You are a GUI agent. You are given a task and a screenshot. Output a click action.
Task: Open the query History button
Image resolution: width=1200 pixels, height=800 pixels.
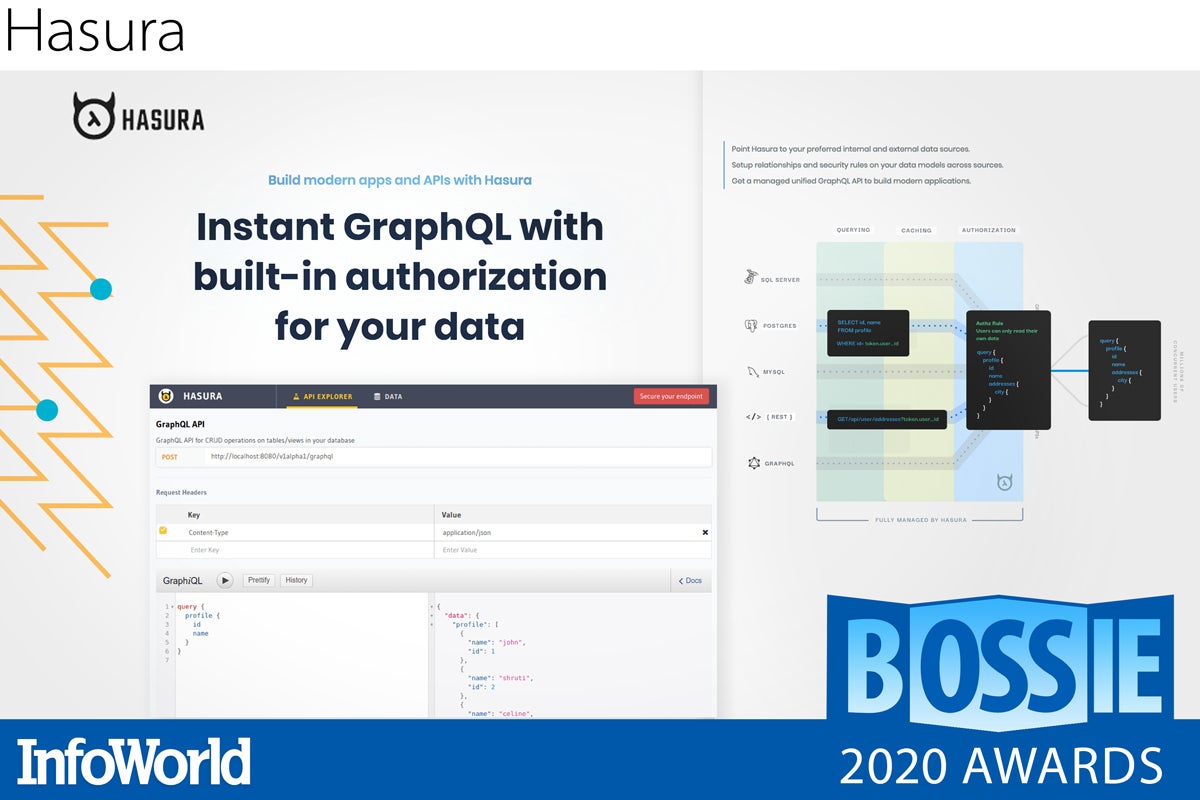click(x=296, y=580)
